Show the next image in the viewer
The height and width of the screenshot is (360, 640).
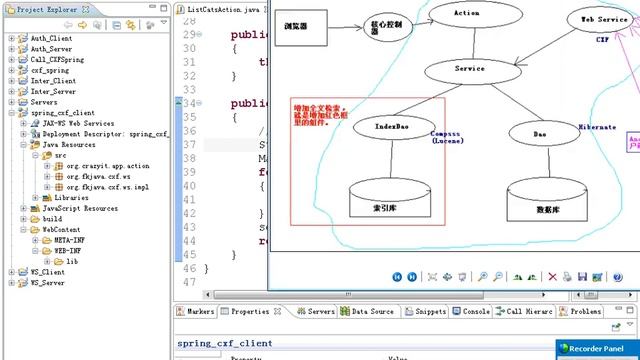(x=412, y=277)
